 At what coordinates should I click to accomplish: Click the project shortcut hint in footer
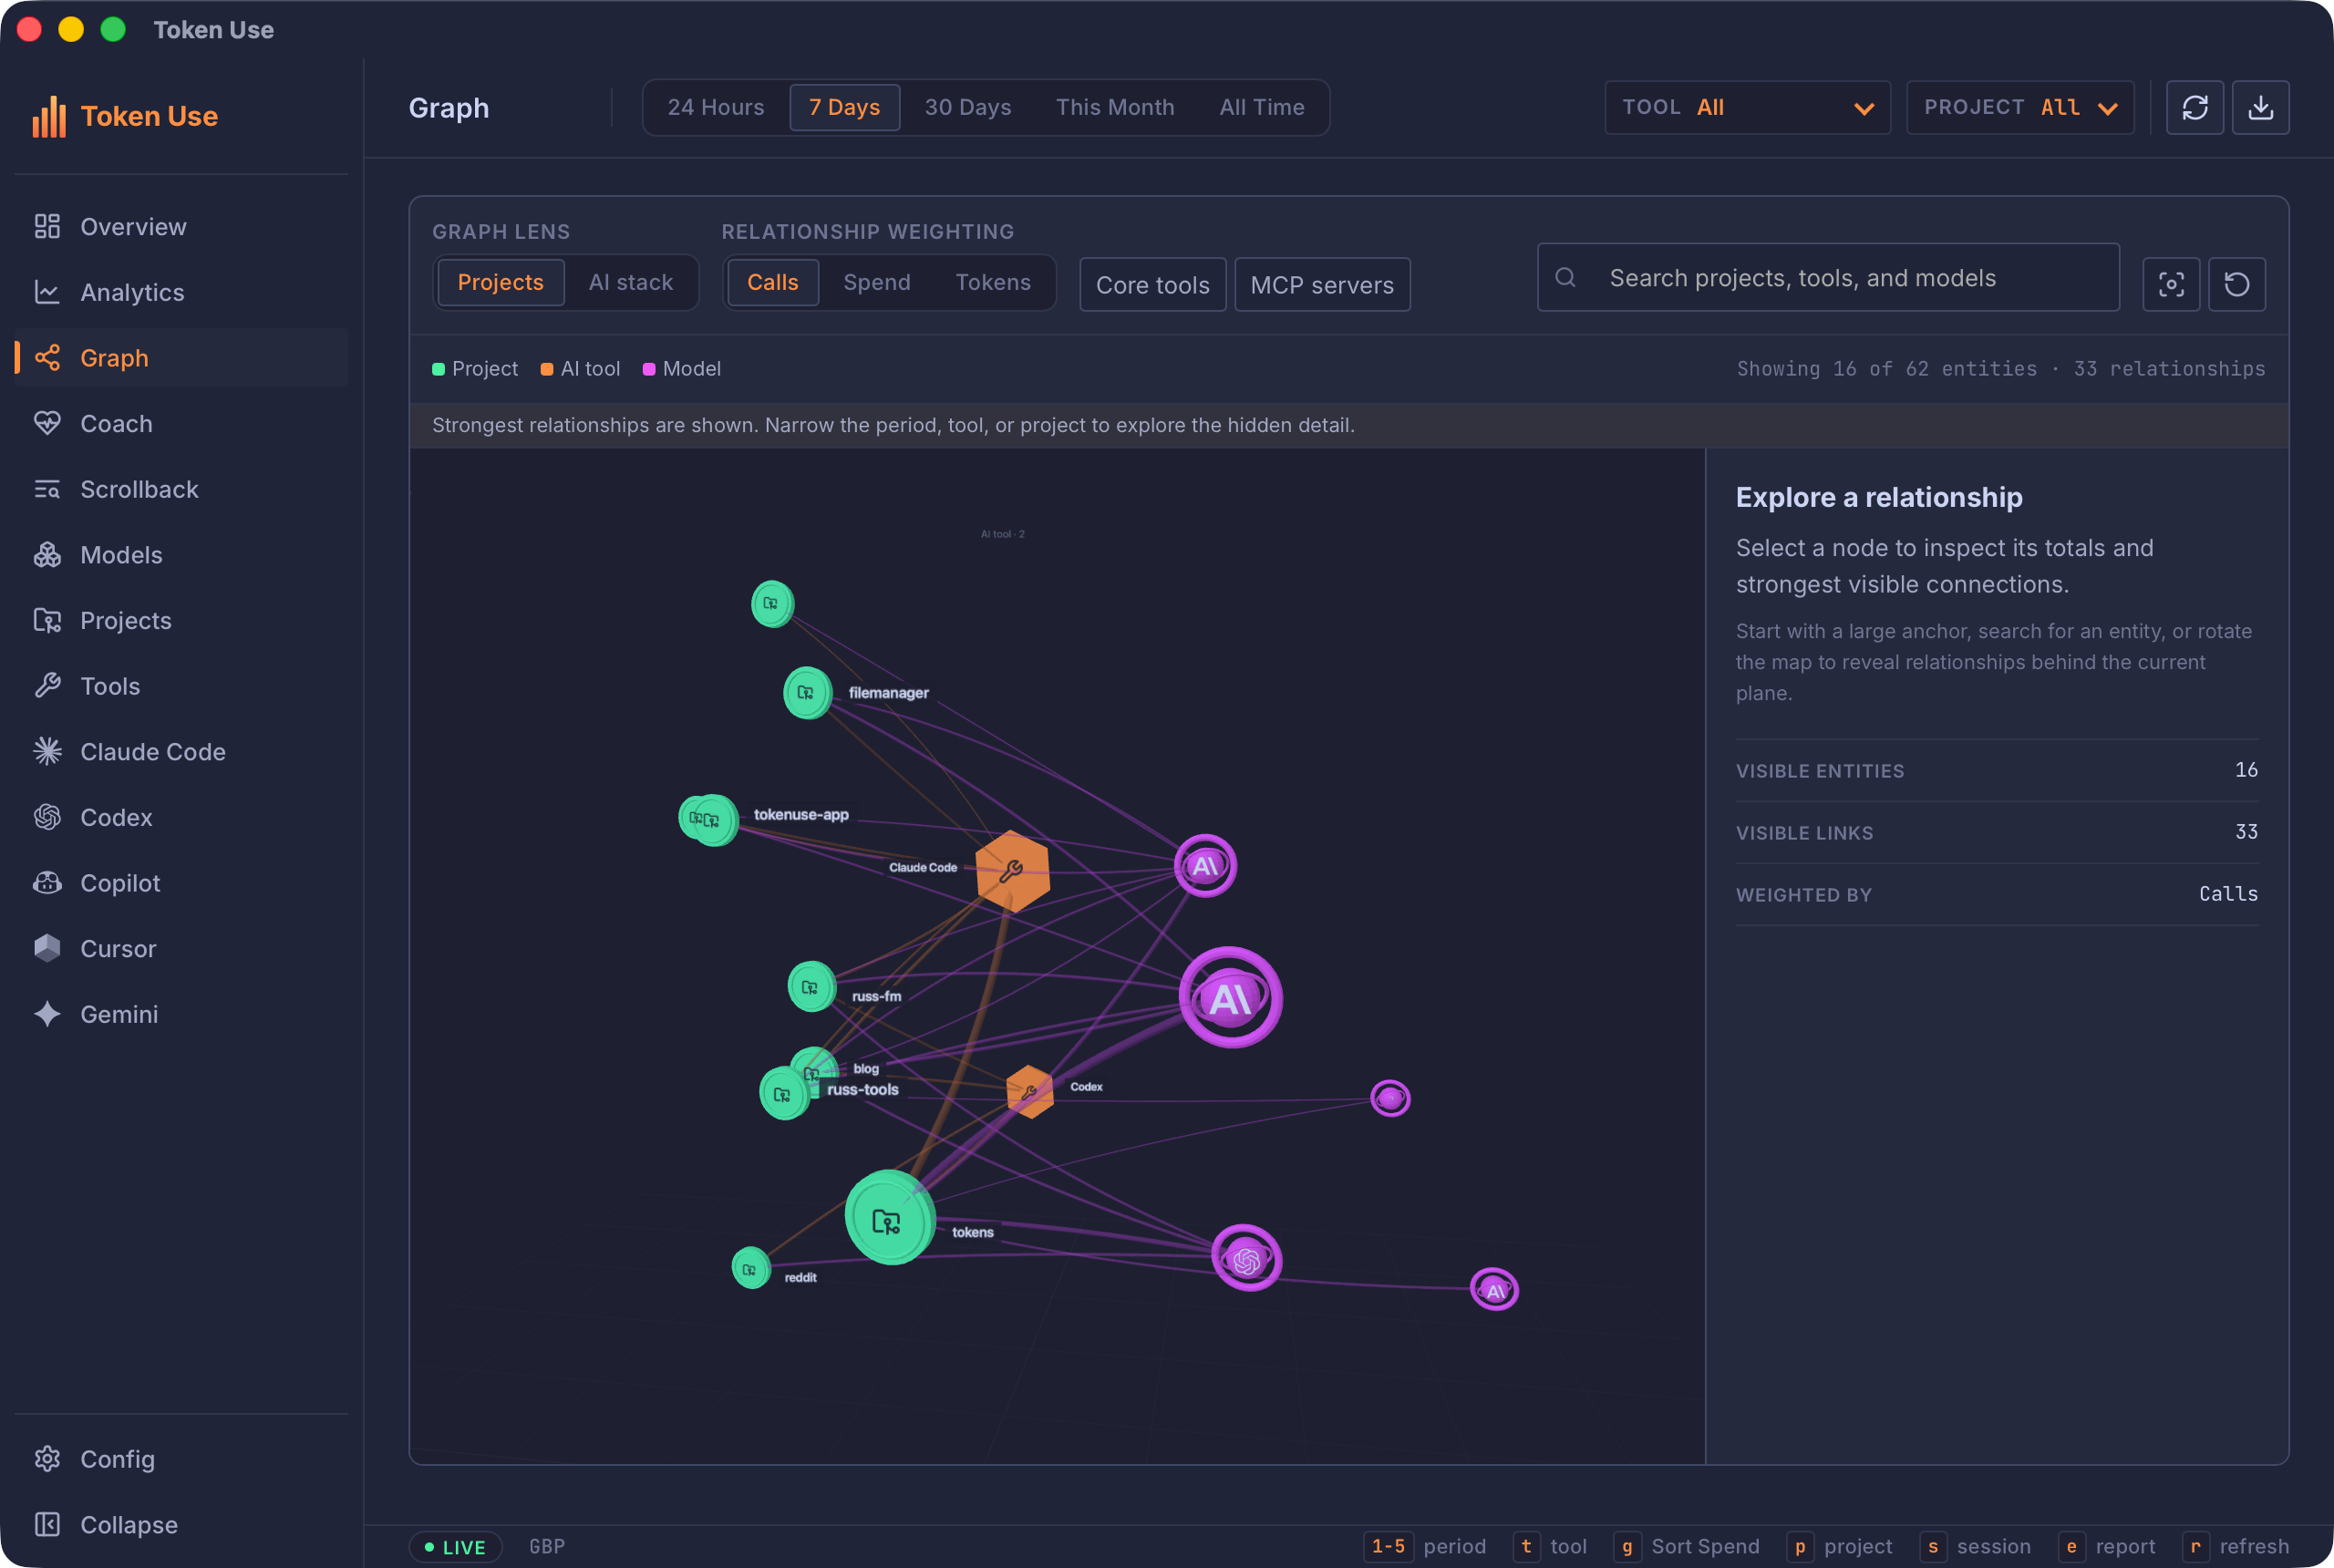coord(1839,1546)
